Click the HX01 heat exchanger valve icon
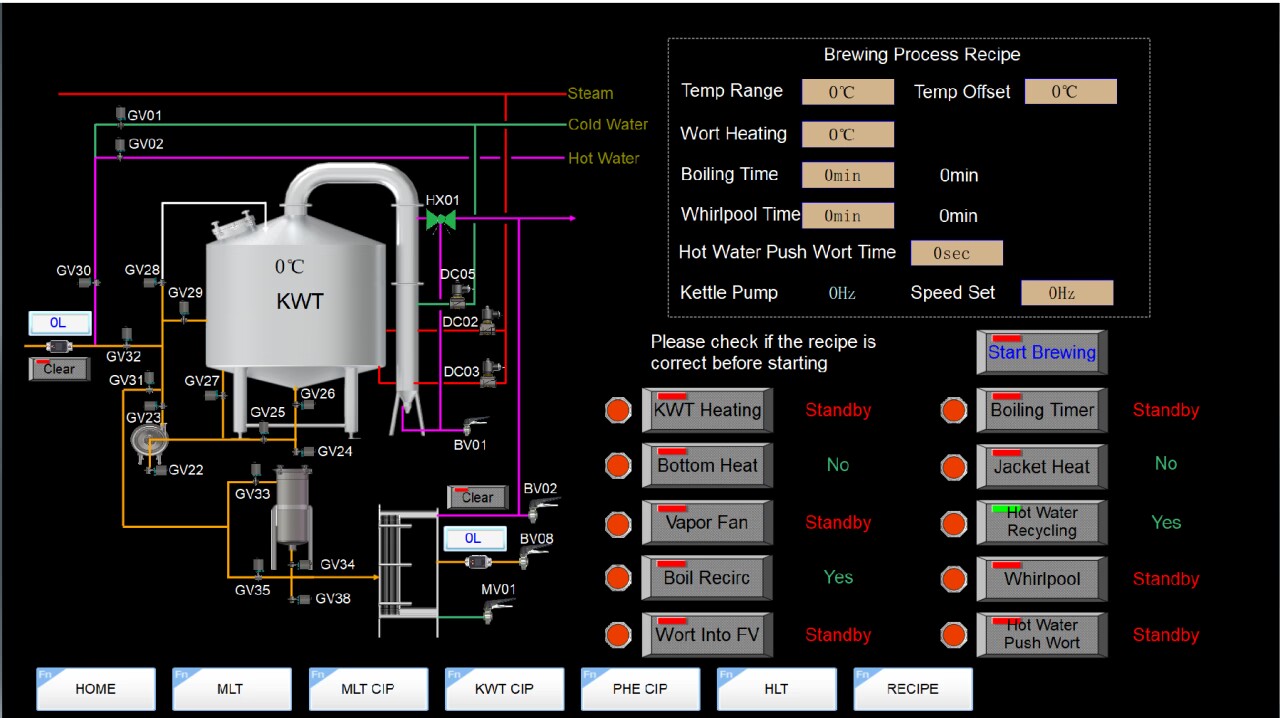 click(440, 218)
